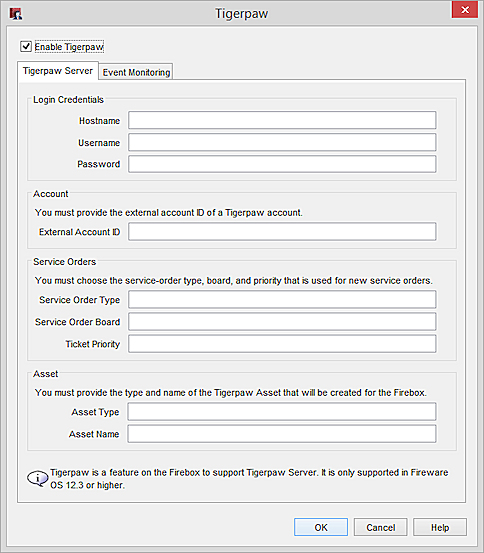Click the Hostname input field
Viewport: 484px width, 553px height.
coord(282,120)
